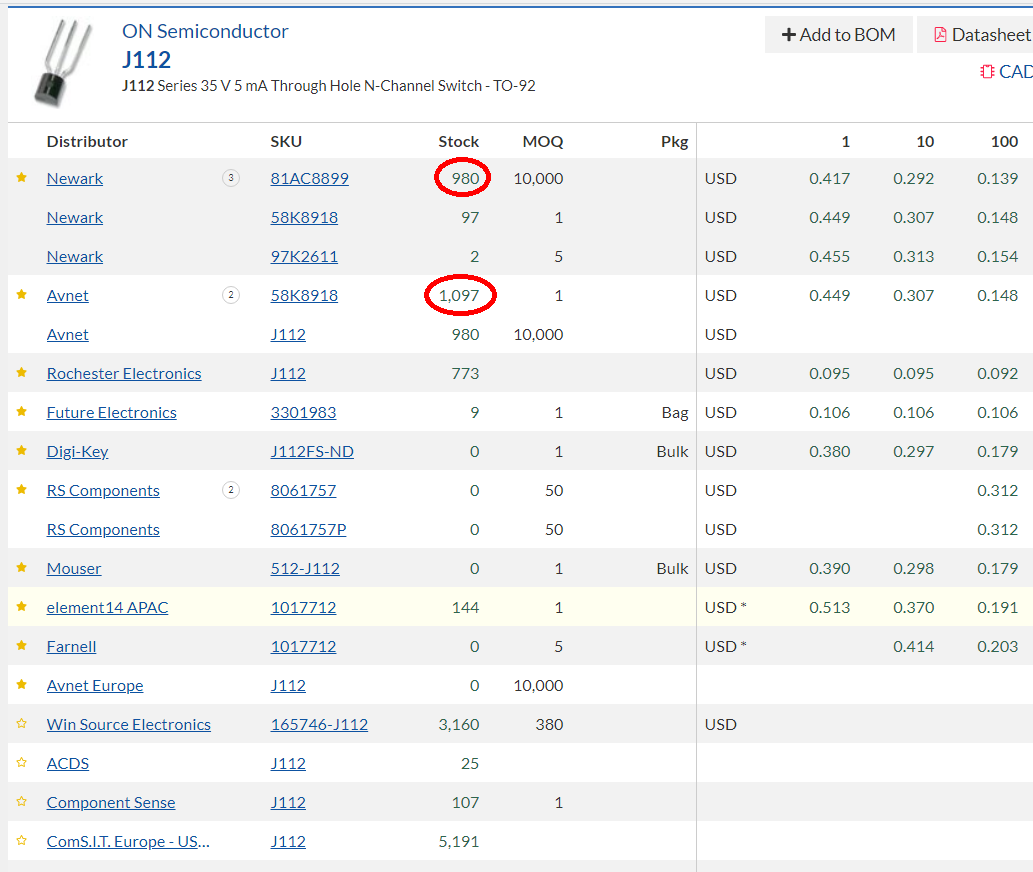Screen dimensions: 1033x872
Task: Open the element14 APAC distributor link
Action: point(107,607)
